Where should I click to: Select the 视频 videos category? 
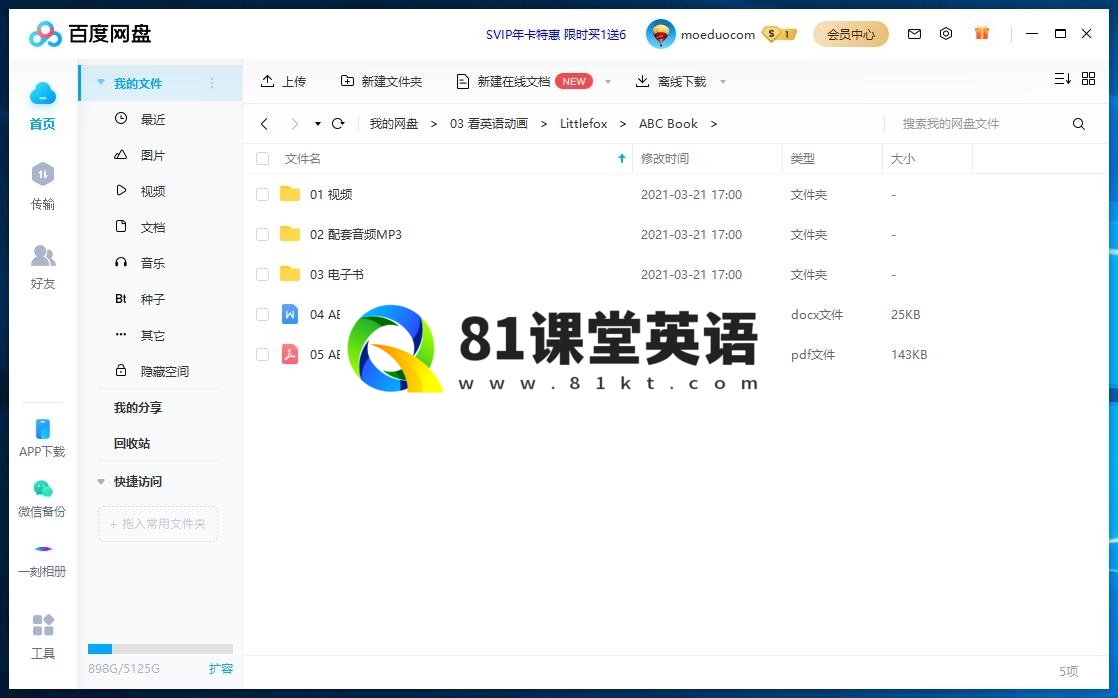(140, 191)
